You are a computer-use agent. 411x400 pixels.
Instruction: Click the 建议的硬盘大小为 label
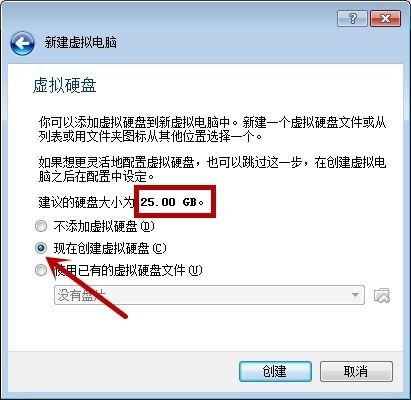[86, 202]
